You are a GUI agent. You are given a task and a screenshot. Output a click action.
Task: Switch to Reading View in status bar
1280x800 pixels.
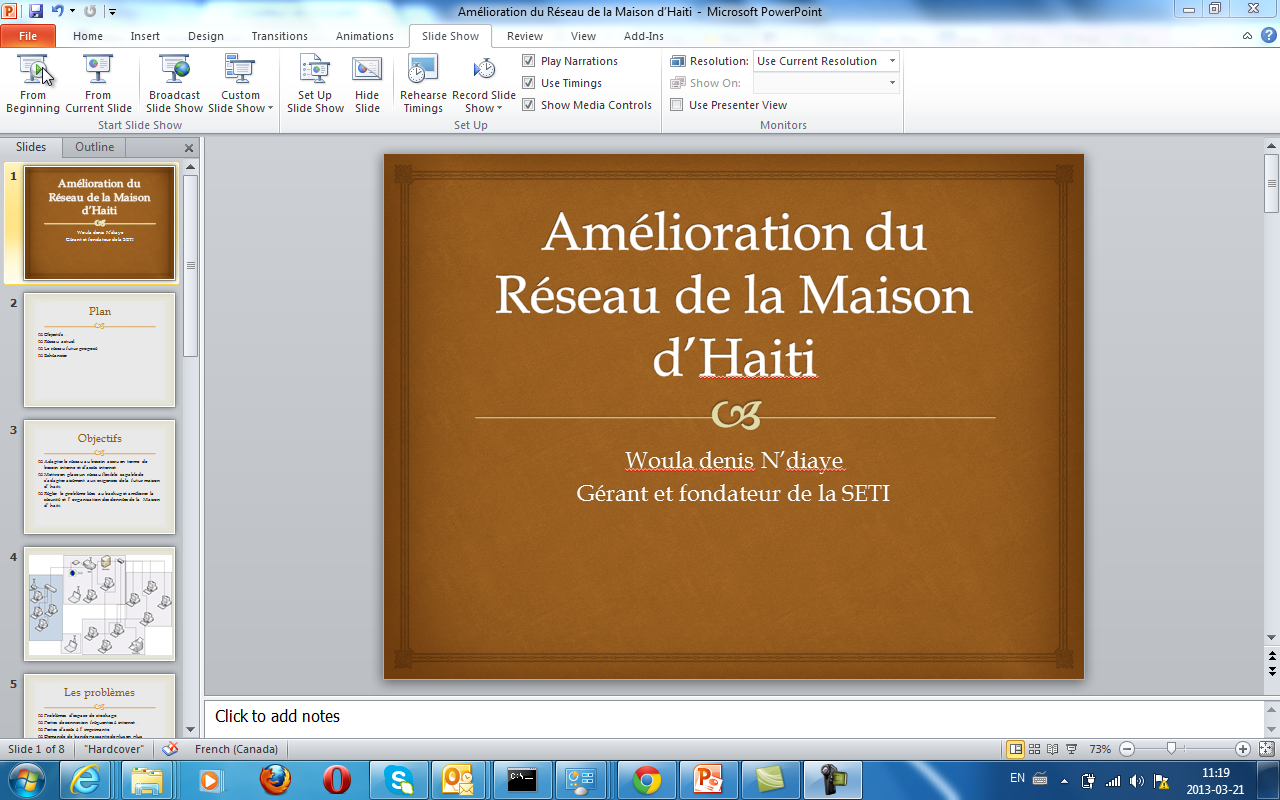[1053, 749]
